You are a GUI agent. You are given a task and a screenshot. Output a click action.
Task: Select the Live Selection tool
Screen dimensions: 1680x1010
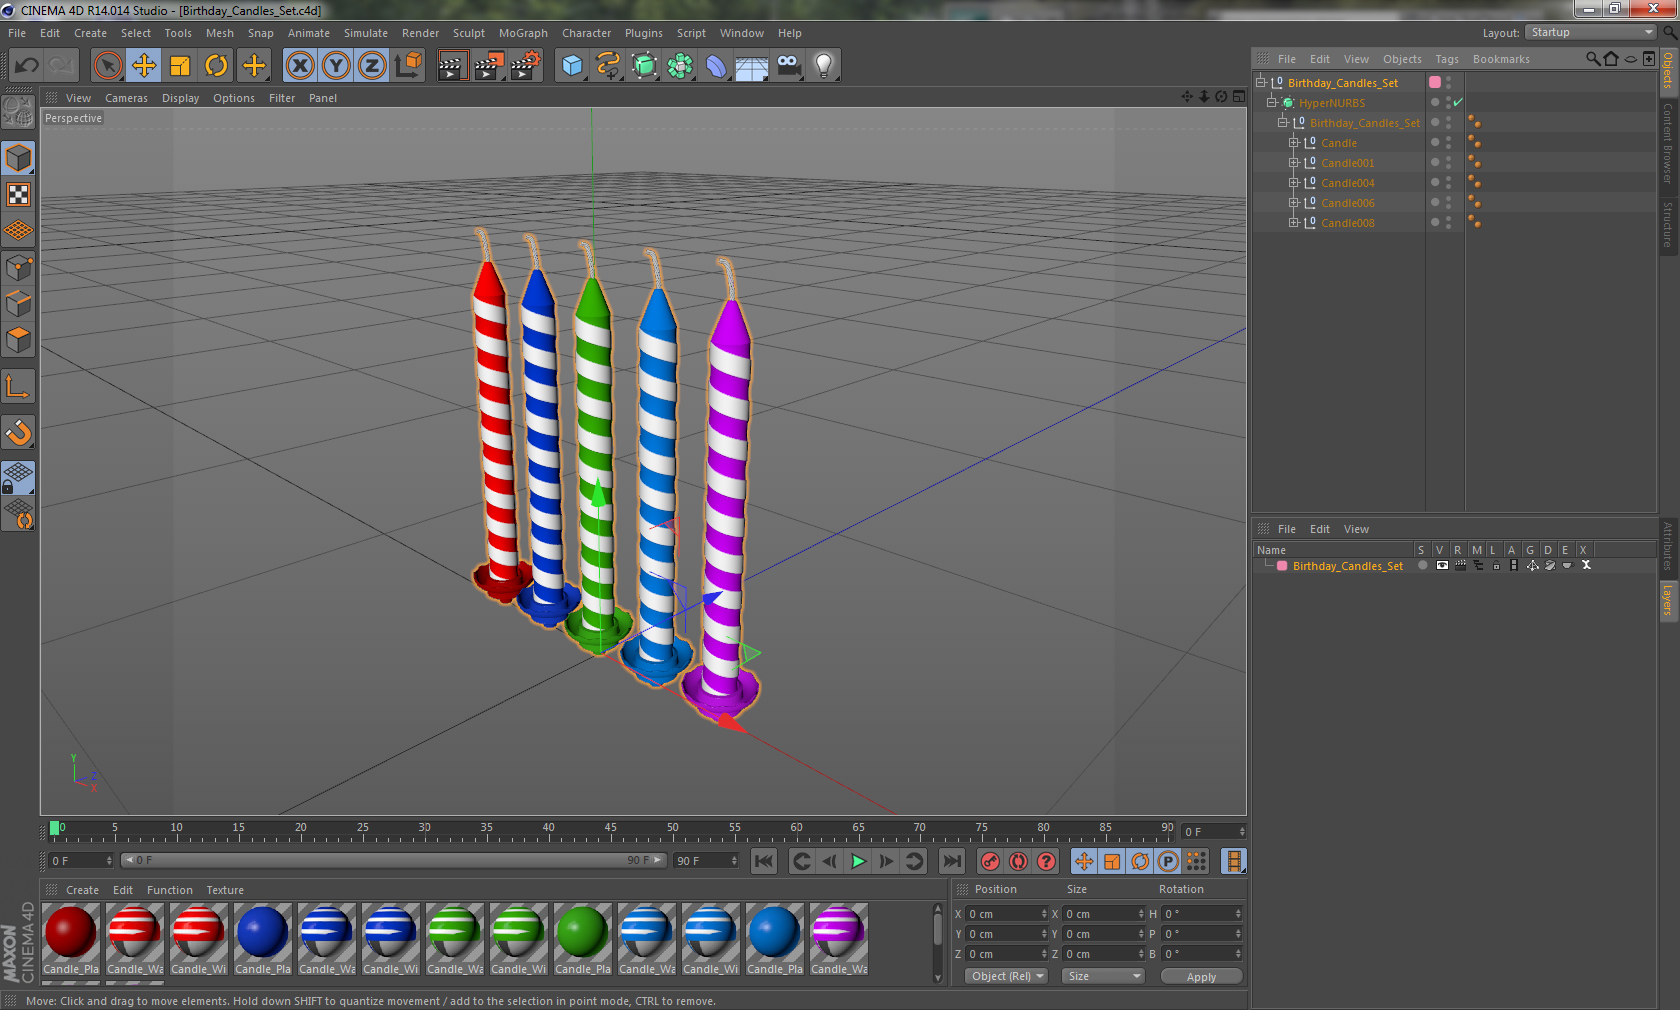[x=108, y=66]
